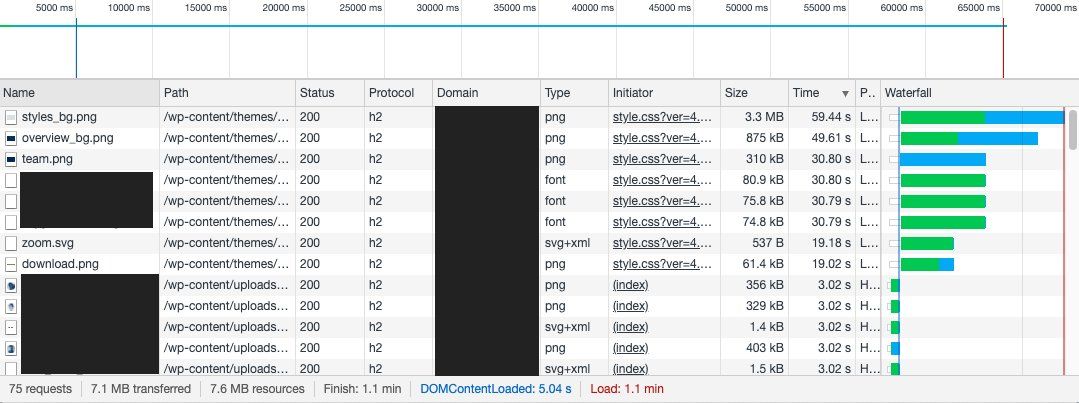Sort by the Status column header
The image size is (1079, 403).
coord(330,93)
